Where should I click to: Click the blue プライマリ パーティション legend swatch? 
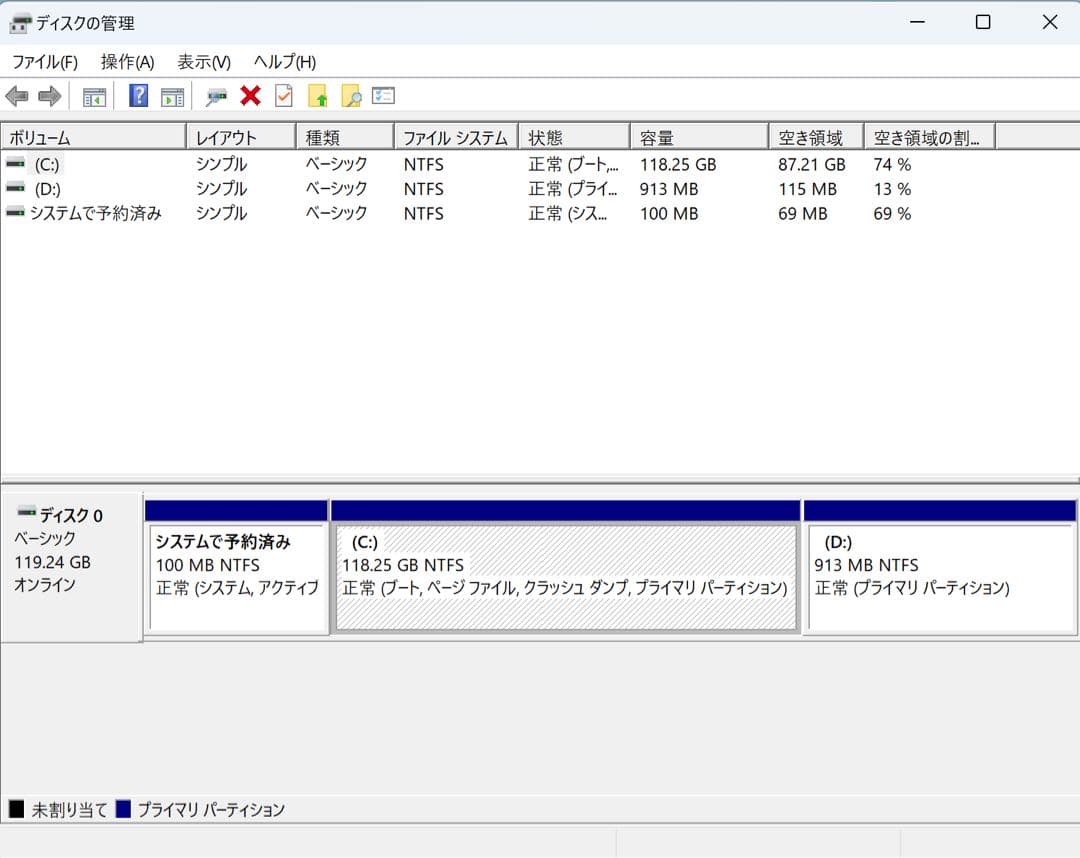(123, 809)
